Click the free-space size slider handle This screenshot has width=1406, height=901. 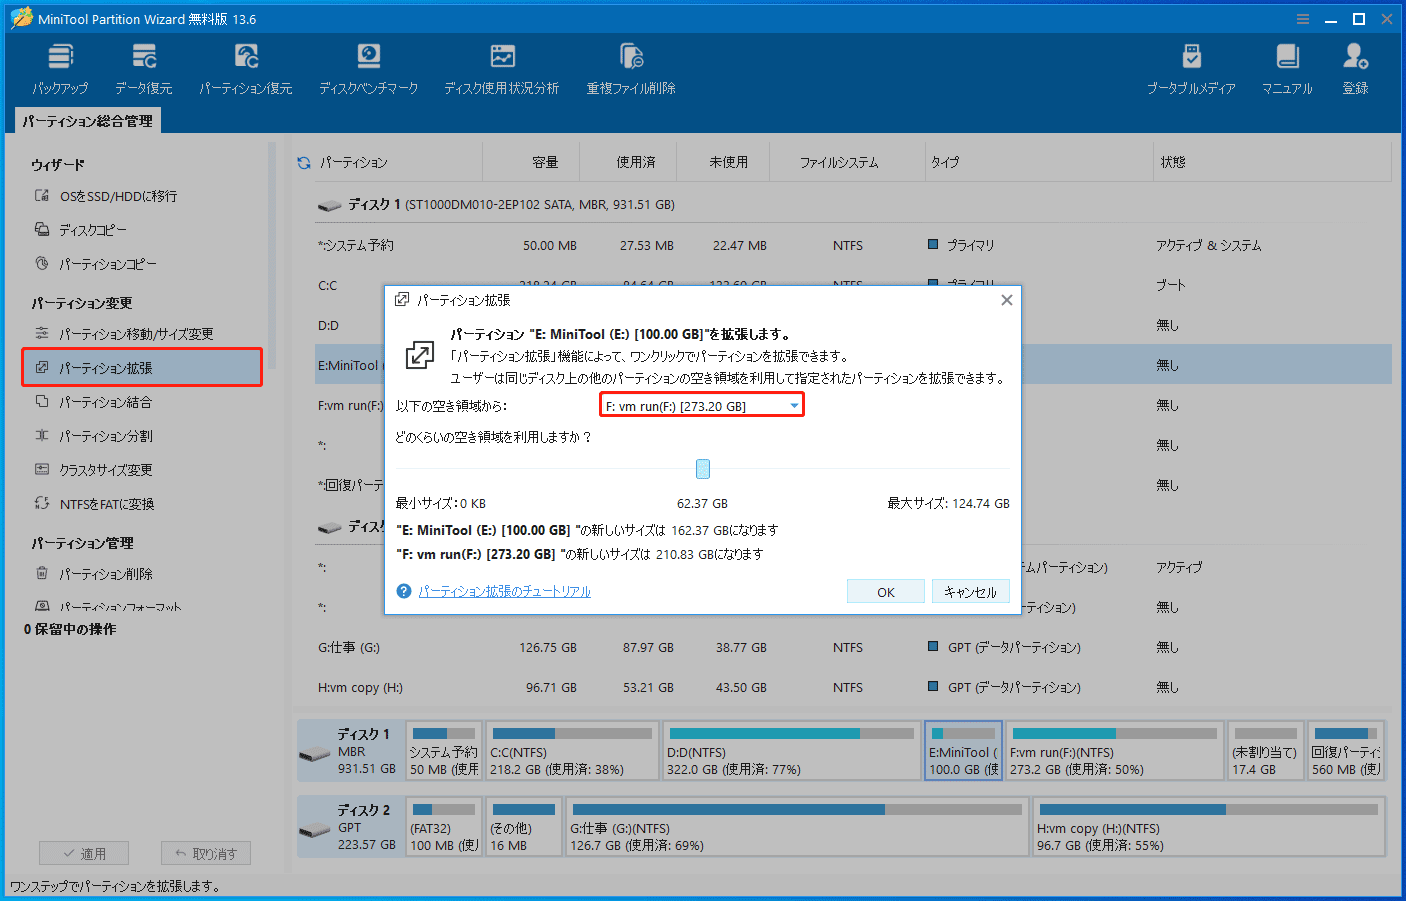coord(703,469)
